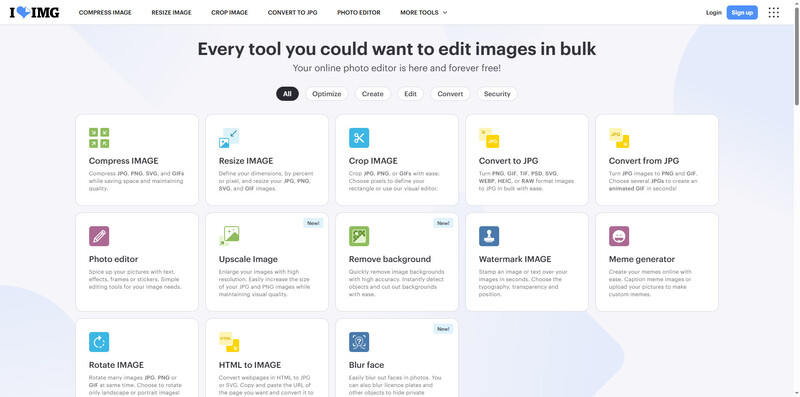Click the Rotate IMAGE icon
The image size is (800, 397).
pos(99,342)
